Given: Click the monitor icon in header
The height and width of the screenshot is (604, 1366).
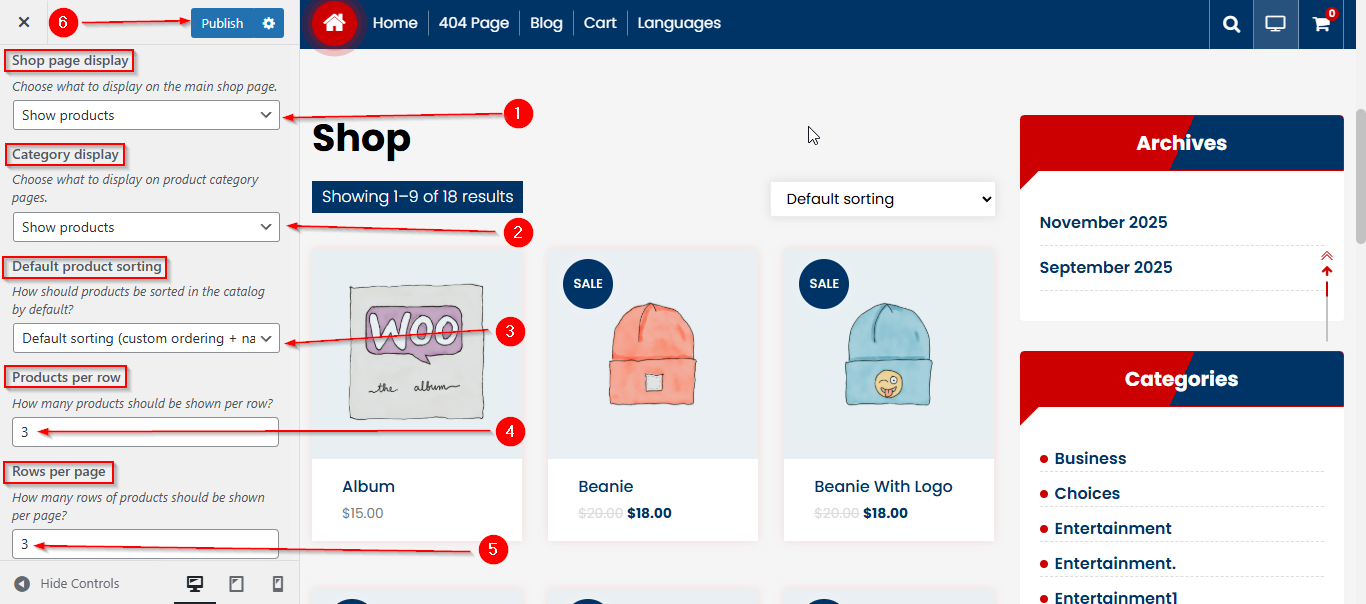Looking at the screenshot, I should pos(1276,24).
